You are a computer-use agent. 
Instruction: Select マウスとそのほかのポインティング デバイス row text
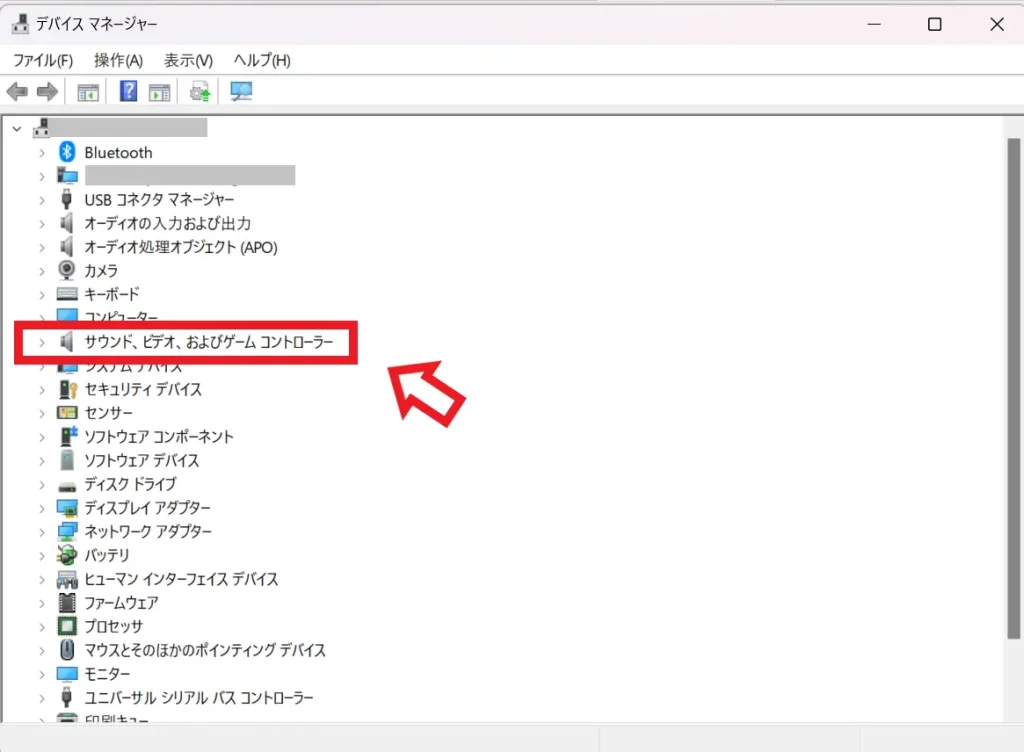point(204,650)
